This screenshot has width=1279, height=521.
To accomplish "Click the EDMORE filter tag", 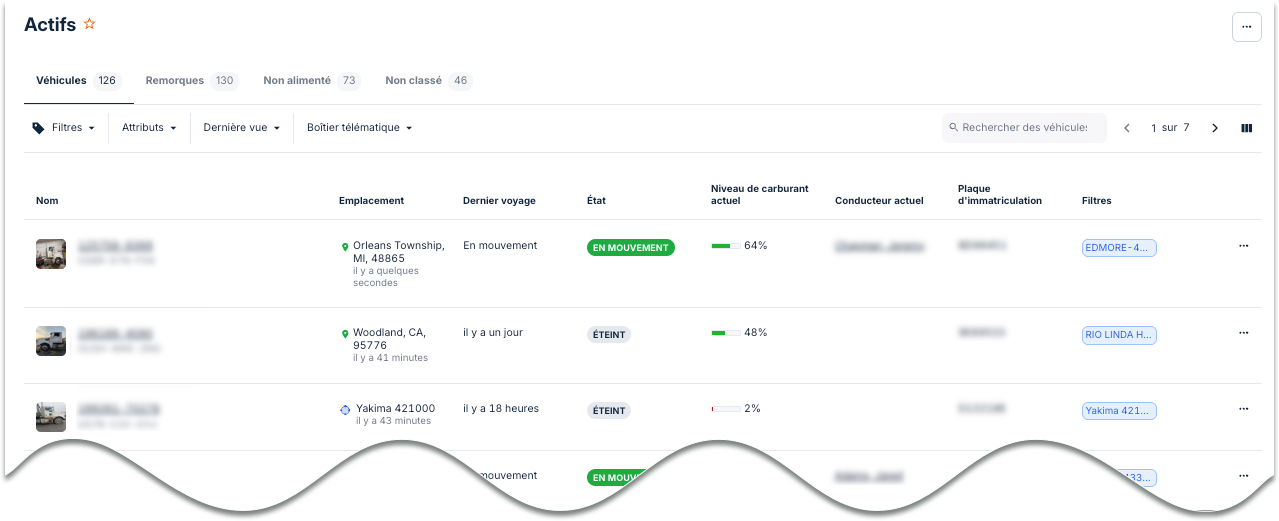I will pyautogui.click(x=1119, y=248).
